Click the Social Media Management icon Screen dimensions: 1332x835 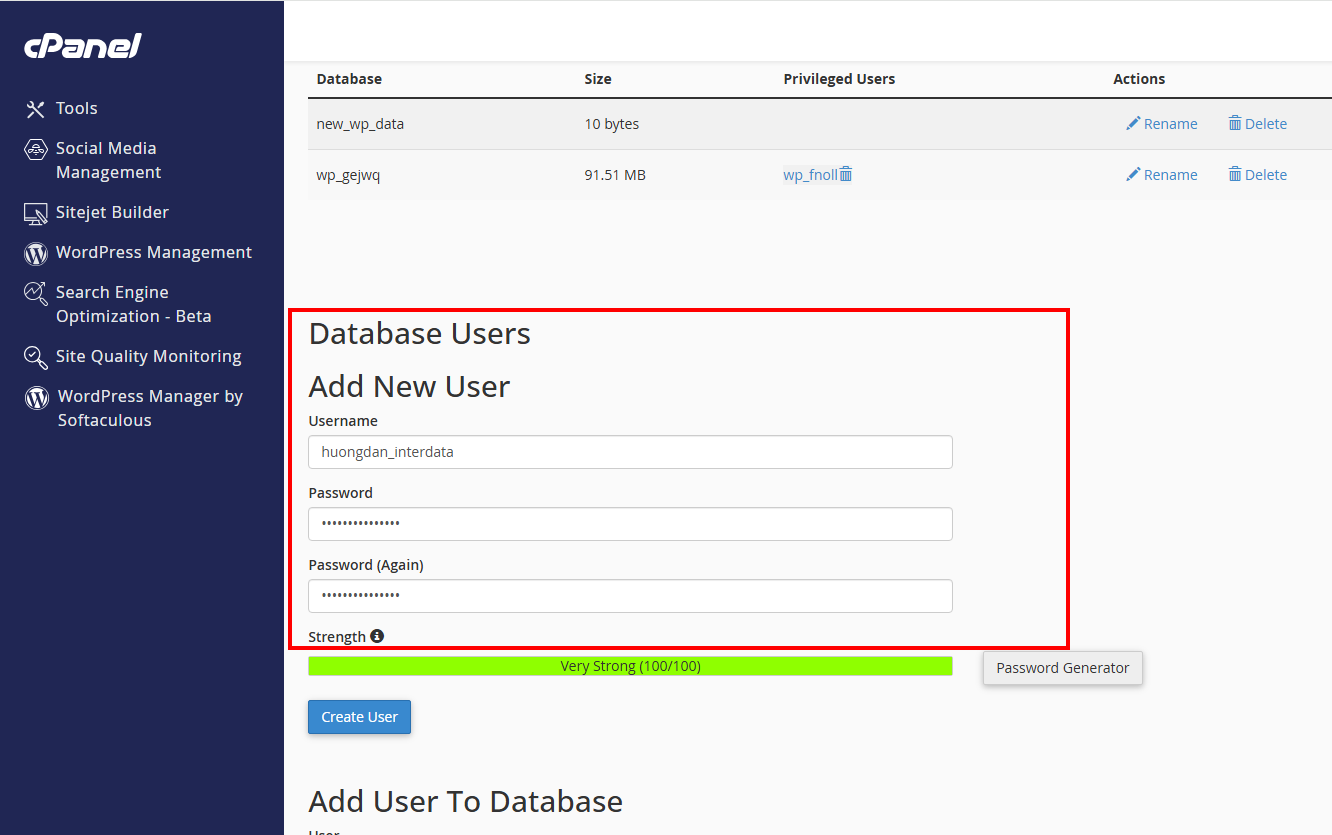coord(36,150)
